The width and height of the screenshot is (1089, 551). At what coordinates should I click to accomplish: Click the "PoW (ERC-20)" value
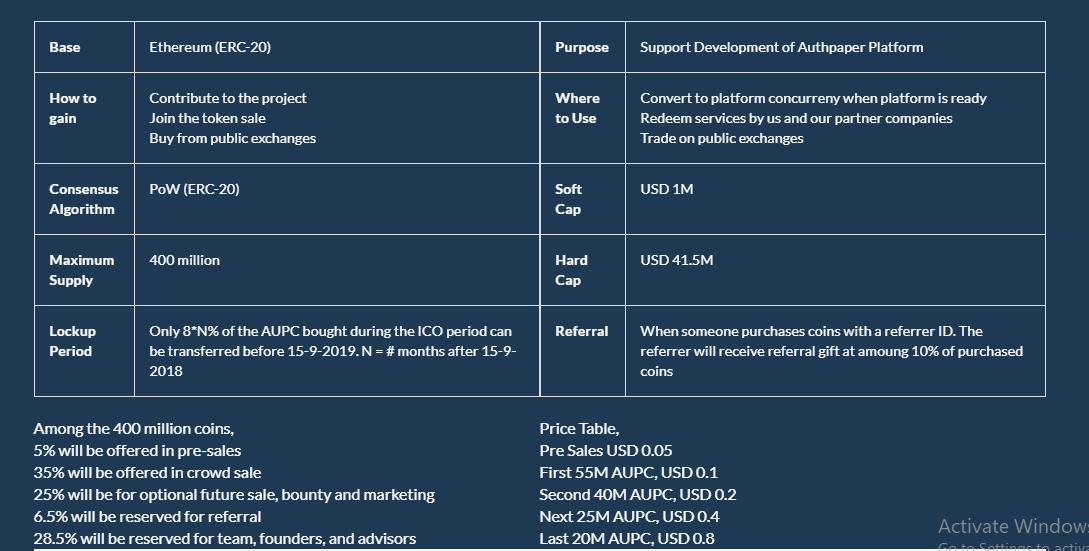pyautogui.click(x=194, y=189)
